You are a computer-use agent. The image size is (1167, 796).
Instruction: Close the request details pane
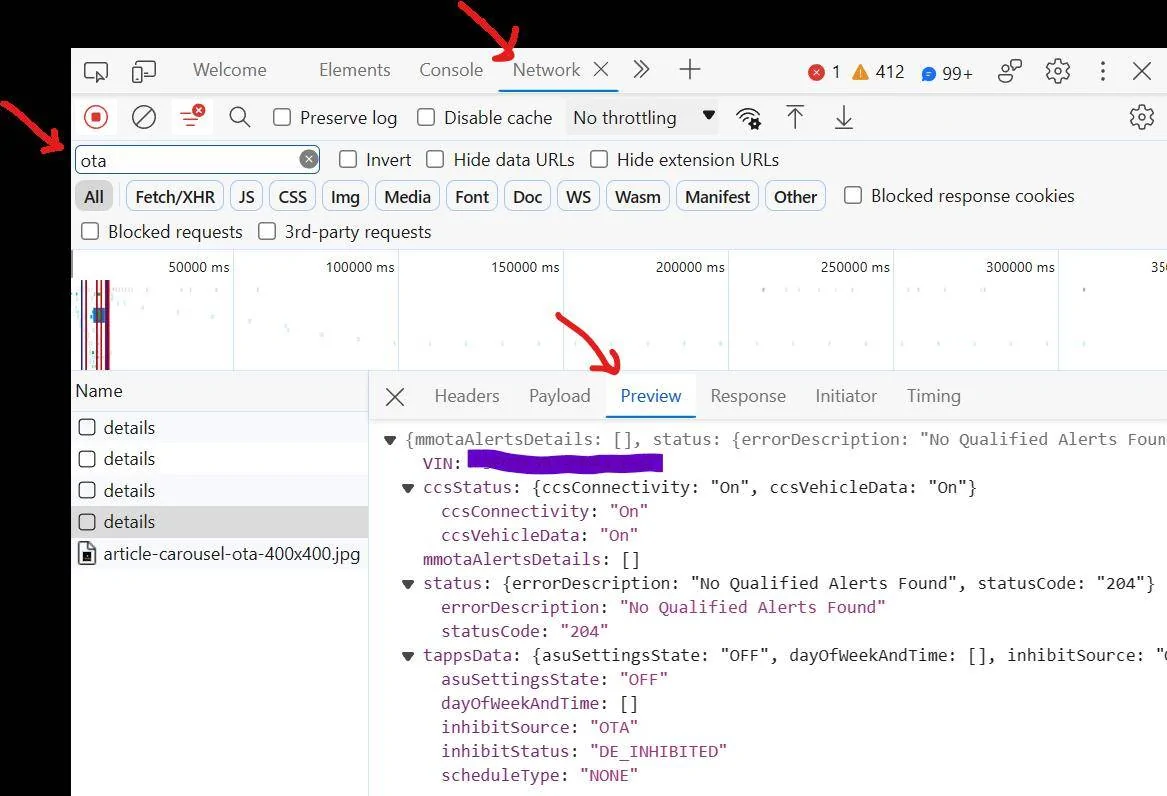click(395, 397)
